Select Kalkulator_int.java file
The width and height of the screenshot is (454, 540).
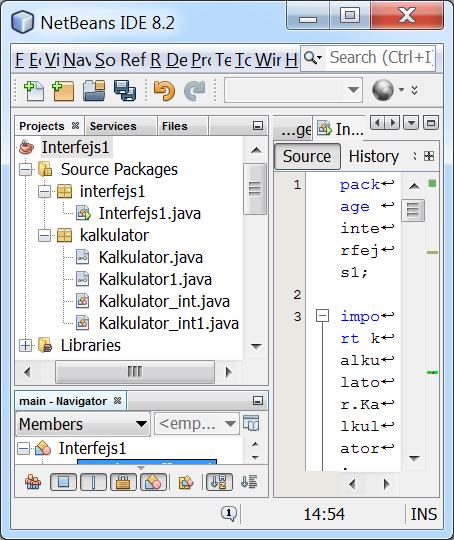[164, 302]
